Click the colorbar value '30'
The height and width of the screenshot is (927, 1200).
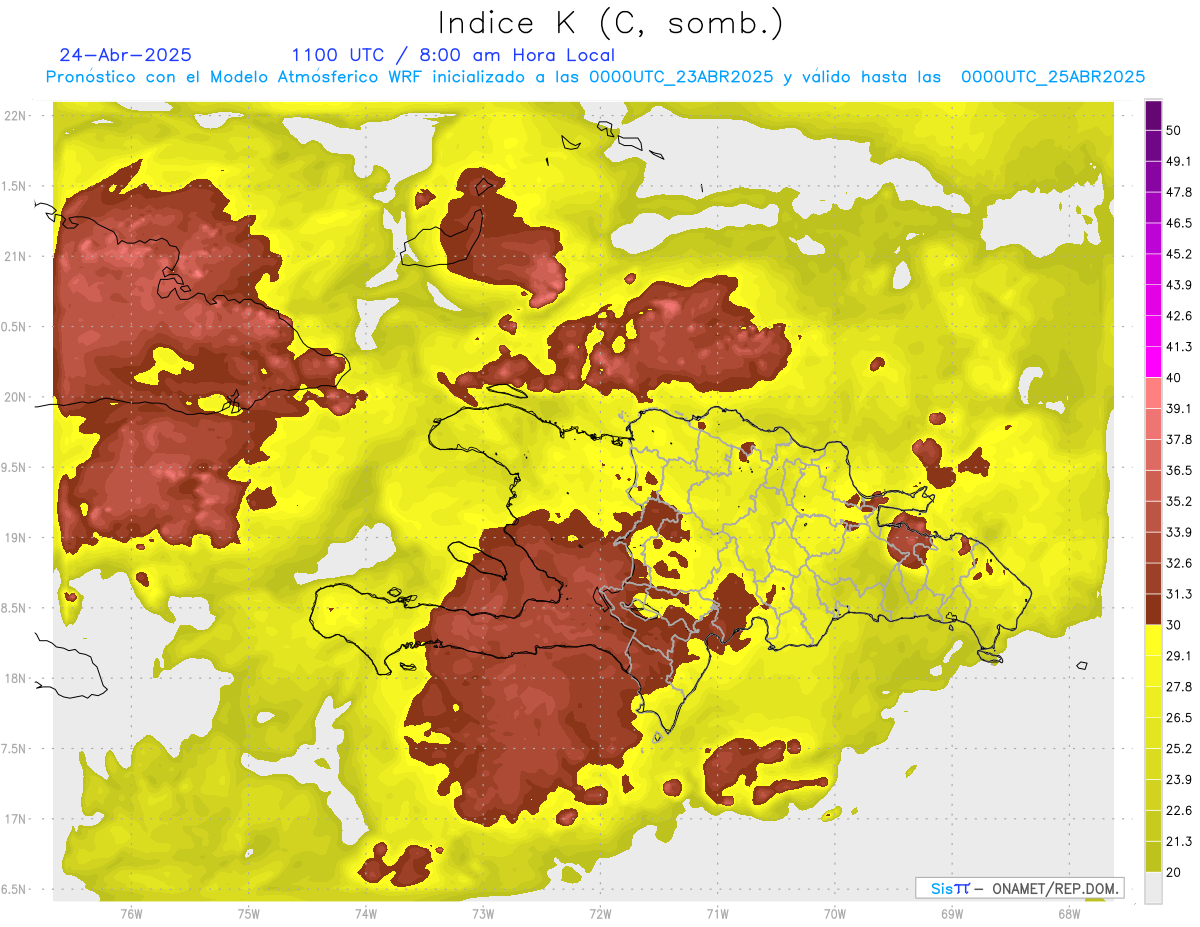pos(1174,625)
